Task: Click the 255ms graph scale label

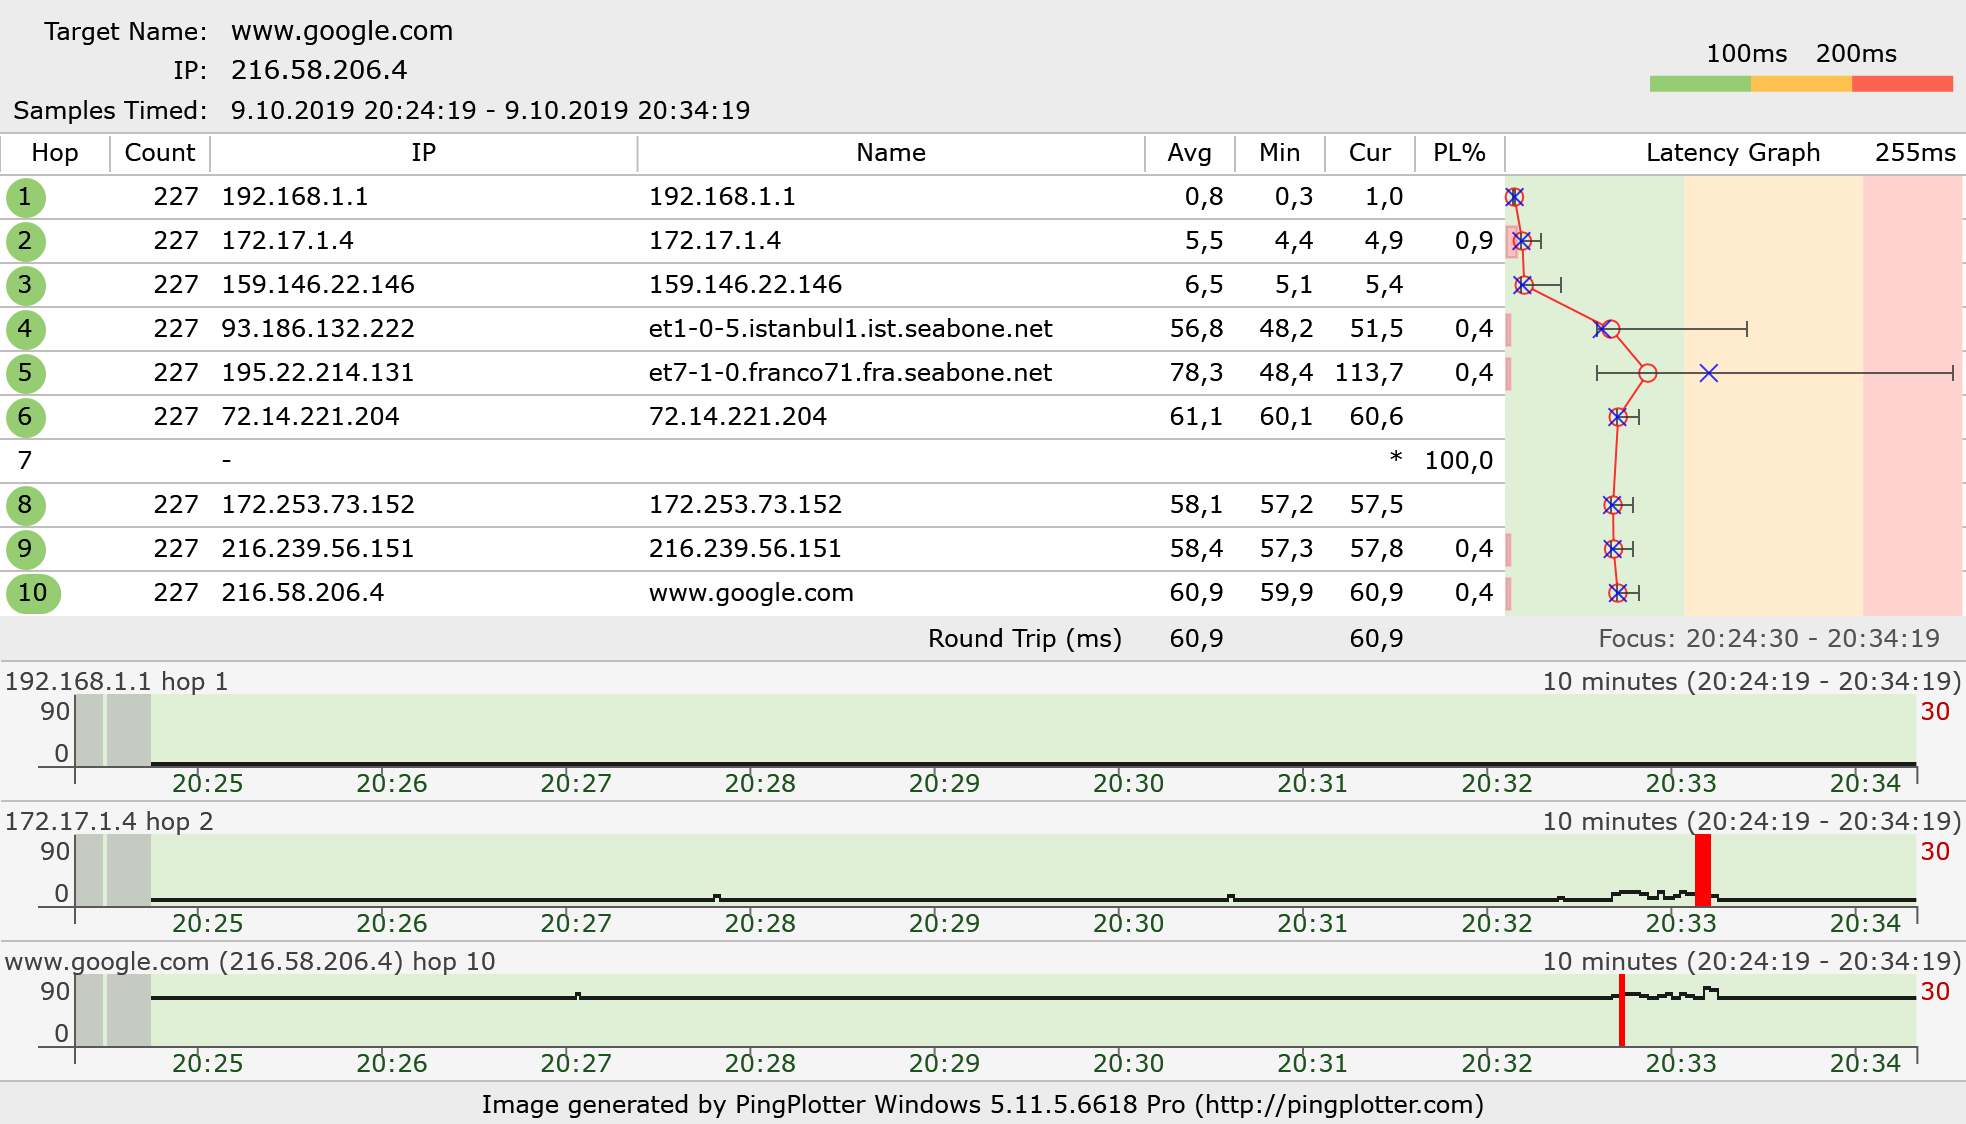Action: click(1915, 153)
